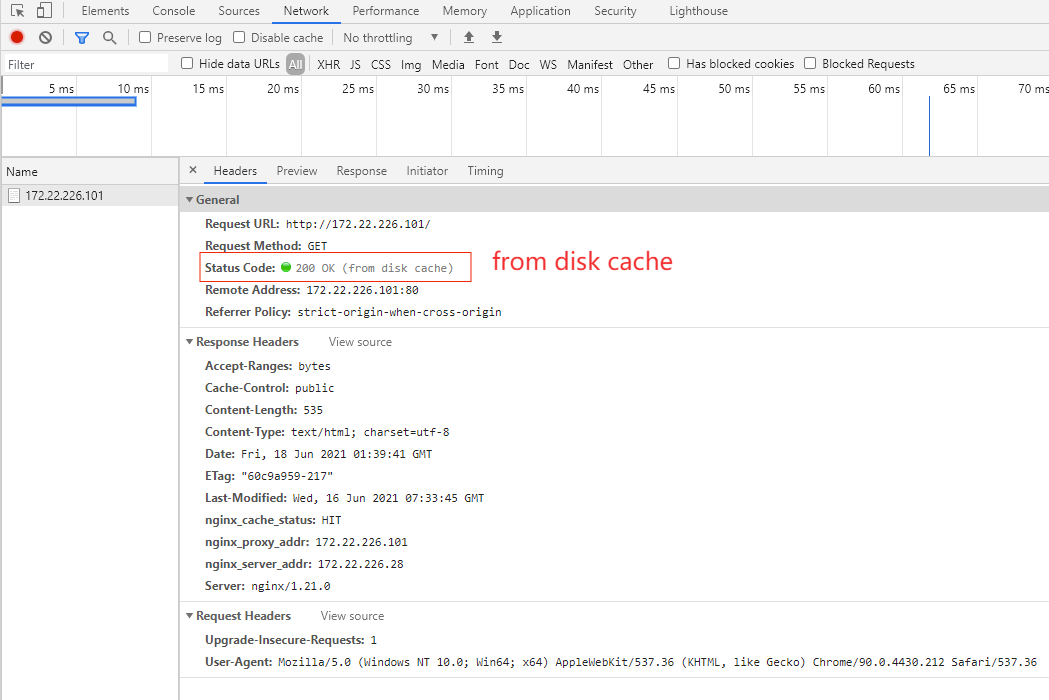Clear the network log
The image size is (1049, 700).
(x=45, y=37)
